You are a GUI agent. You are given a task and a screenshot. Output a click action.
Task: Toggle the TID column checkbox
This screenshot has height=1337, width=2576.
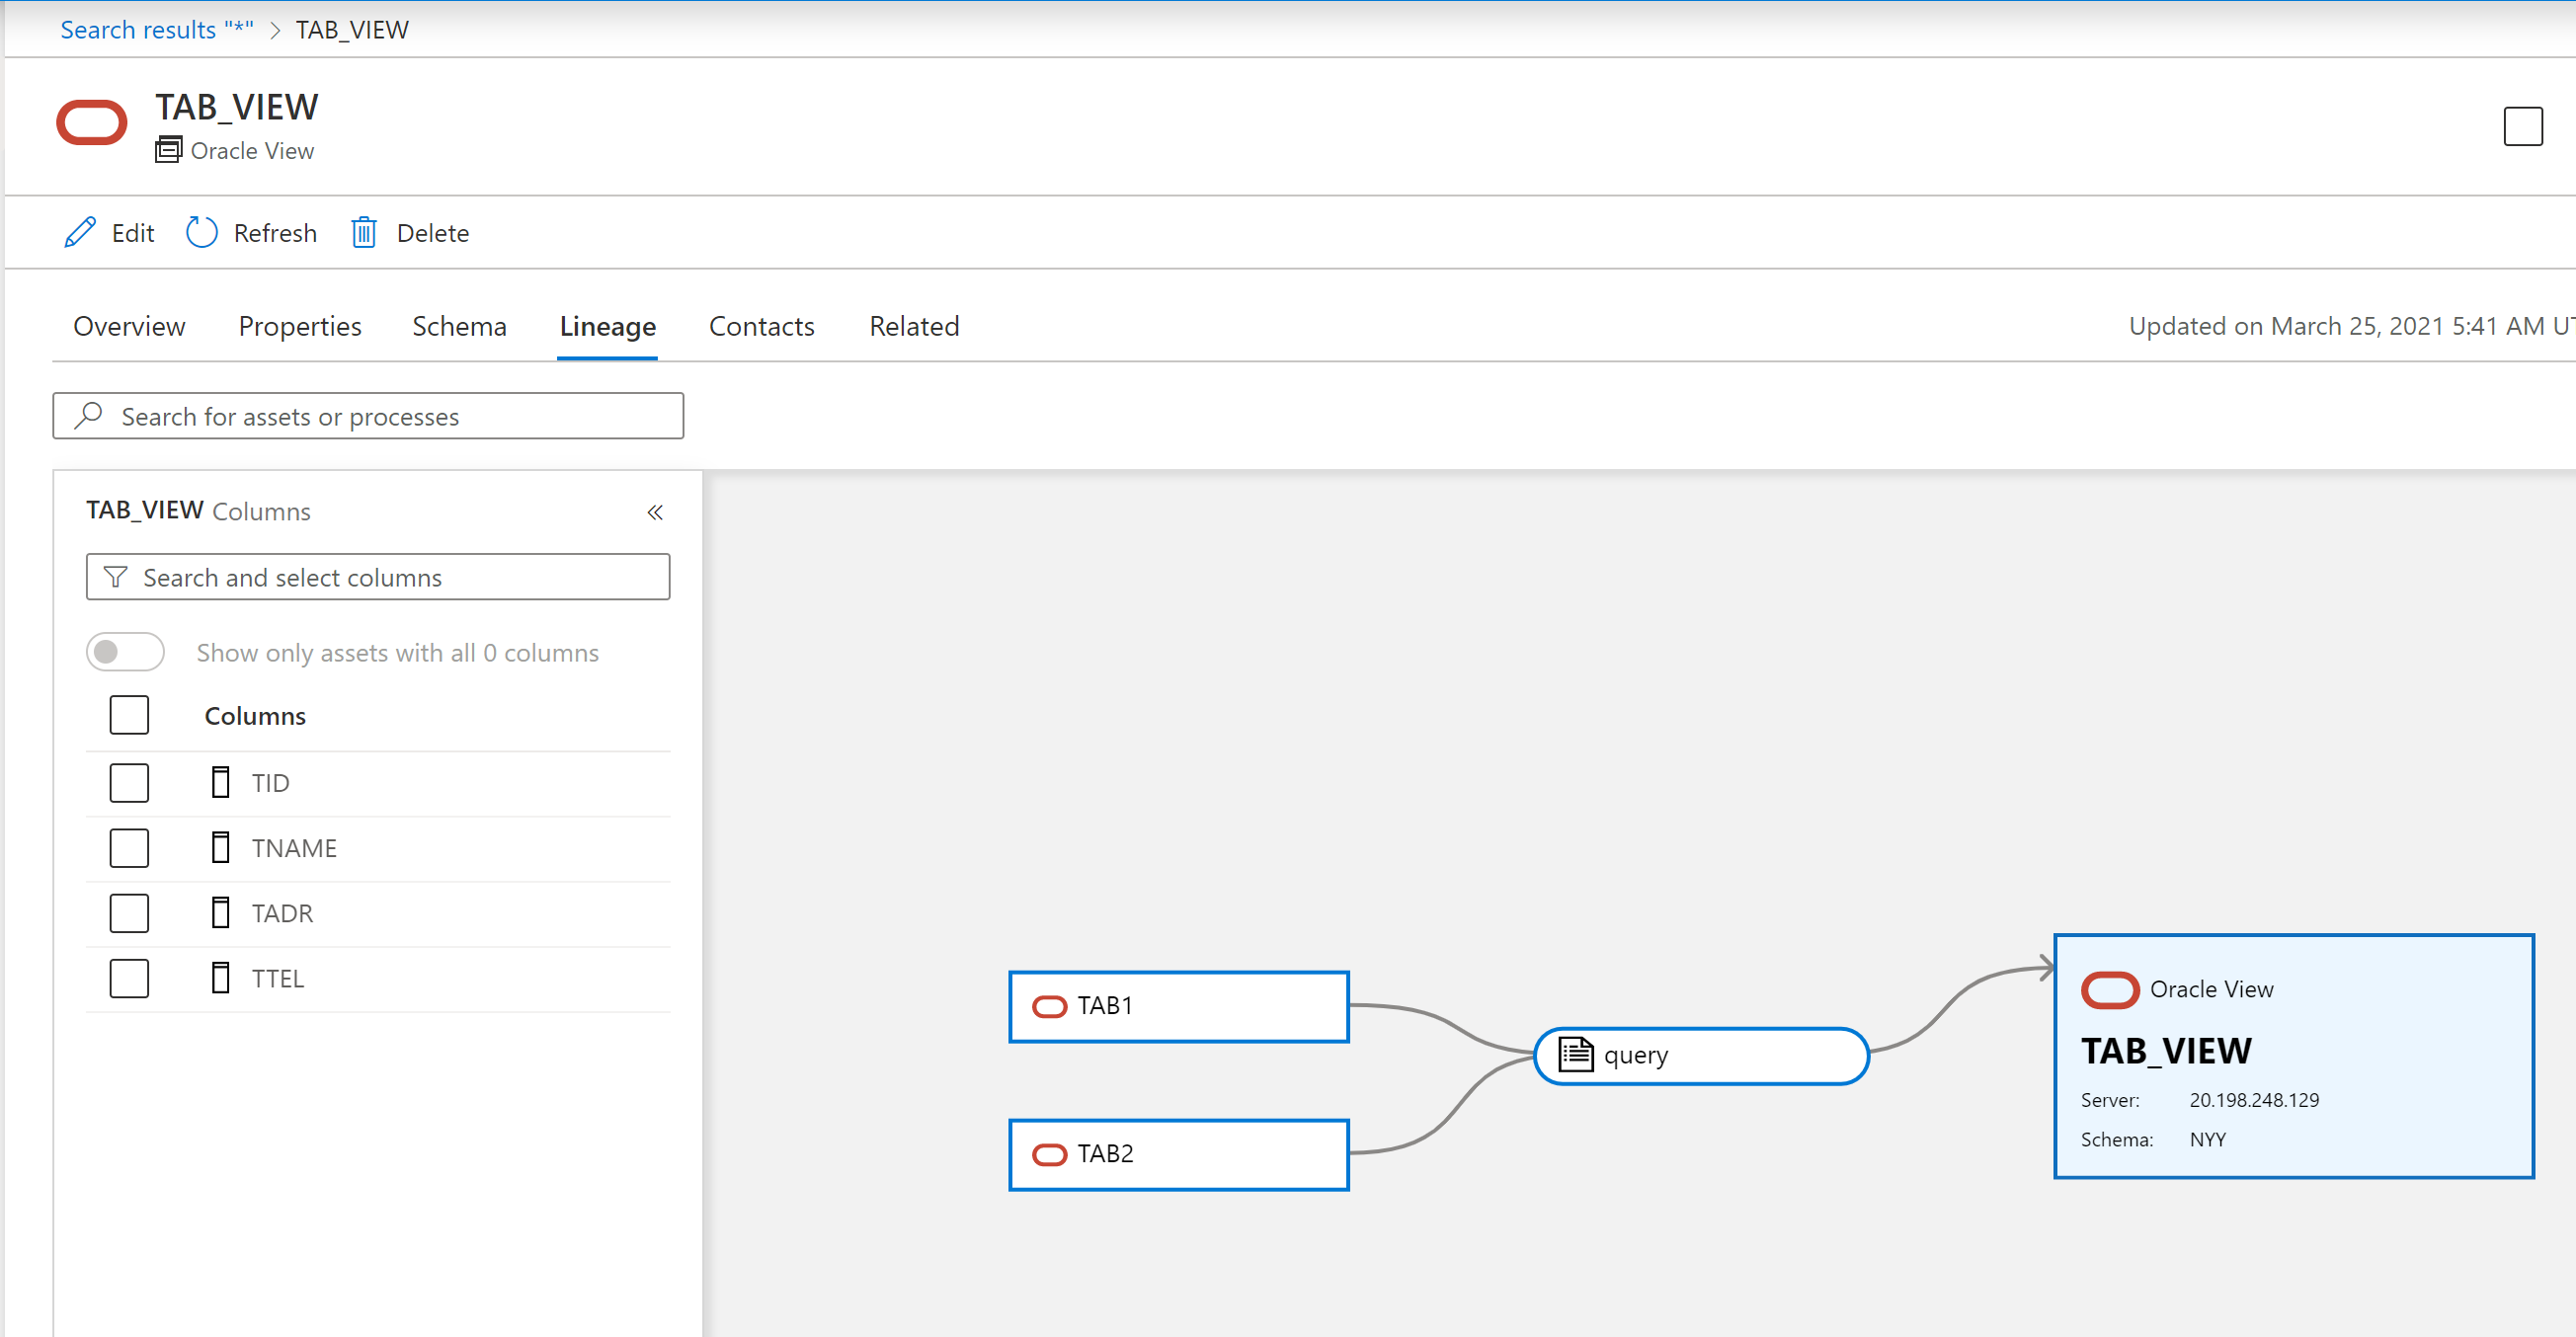(129, 782)
